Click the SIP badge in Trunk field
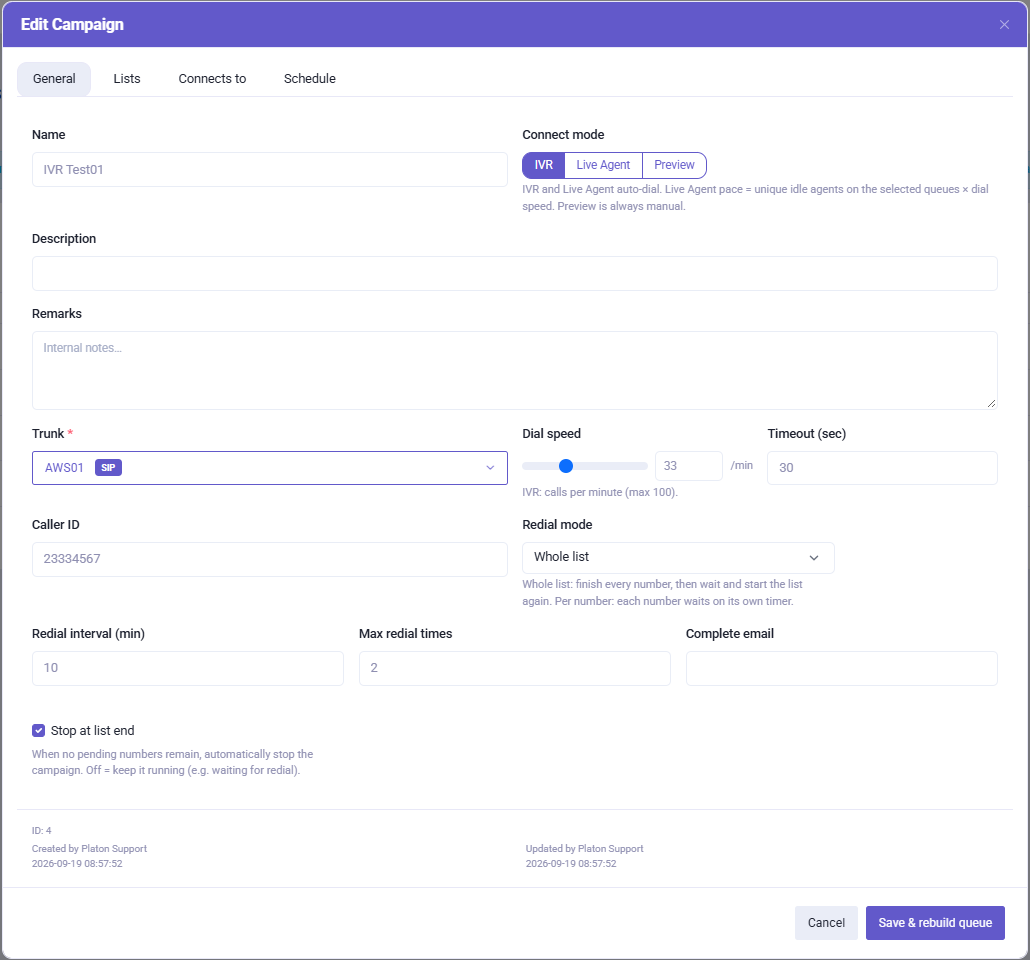Viewport: 1030px width, 960px height. point(108,468)
